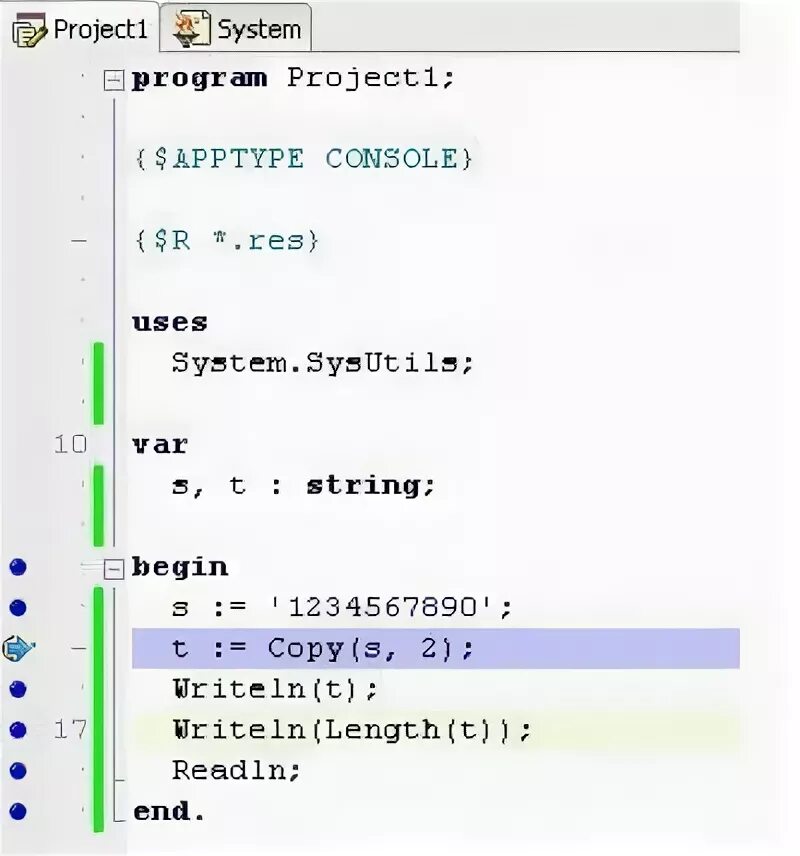Switch to the System editor tab
The width and height of the screenshot is (800, 856).
tap(258, 30)
